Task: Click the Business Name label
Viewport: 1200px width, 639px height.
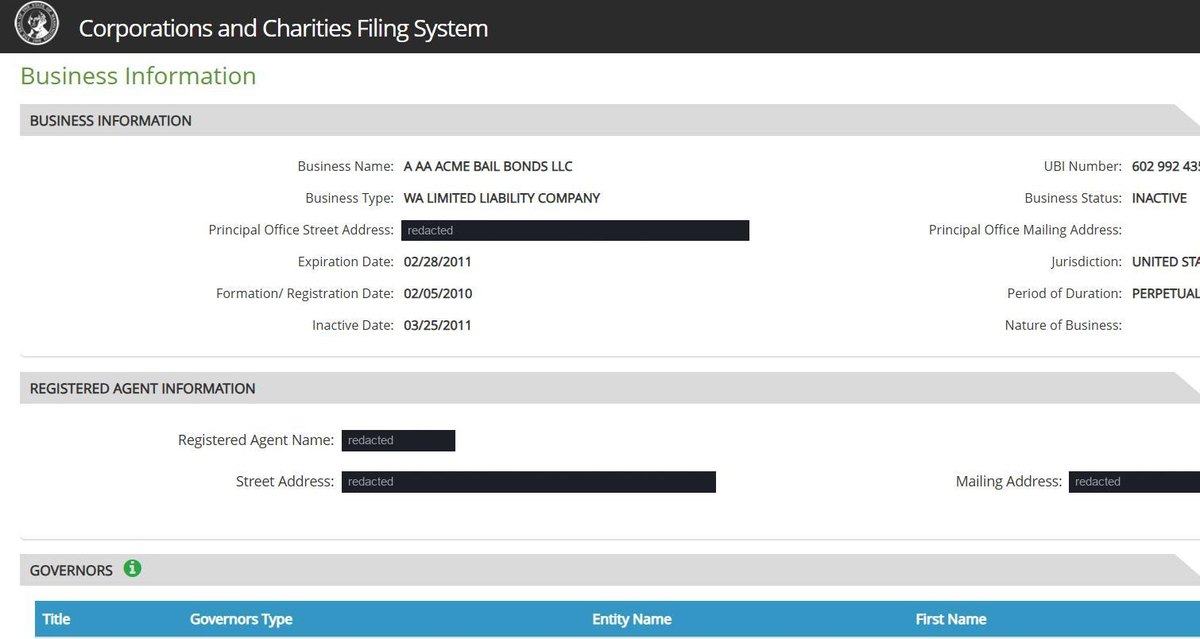Action: coord(345,166)
